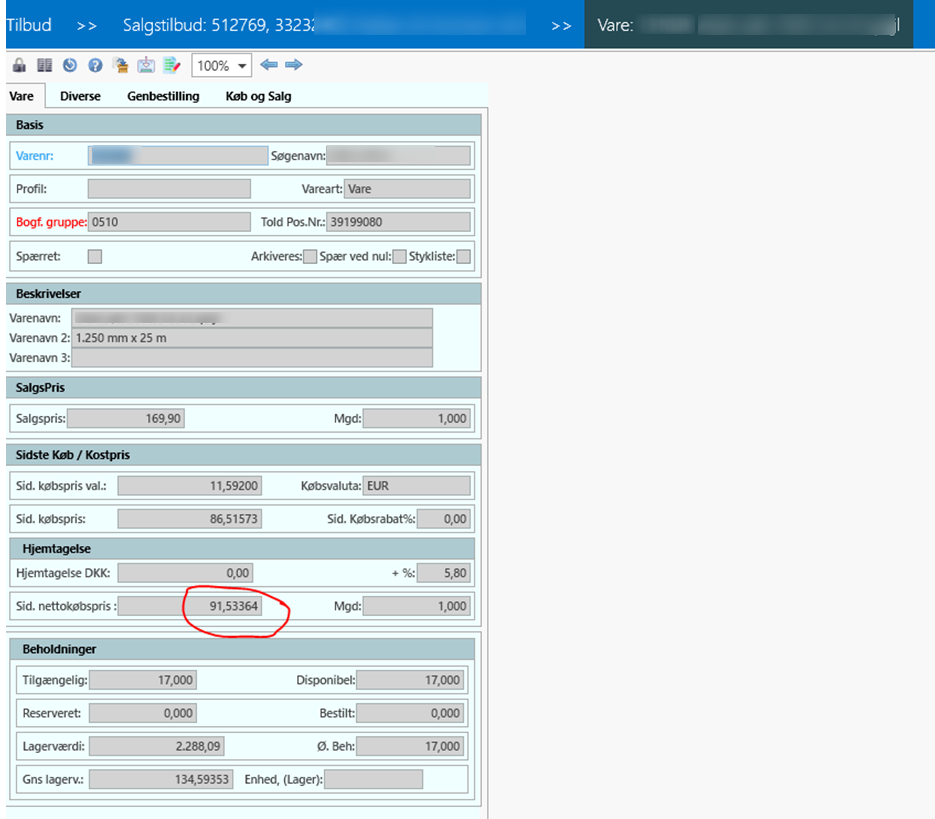Click the Bestilt field 0,000
Image resolution: width=935 pixels, height=819 pixels.
tap(410, 713)
